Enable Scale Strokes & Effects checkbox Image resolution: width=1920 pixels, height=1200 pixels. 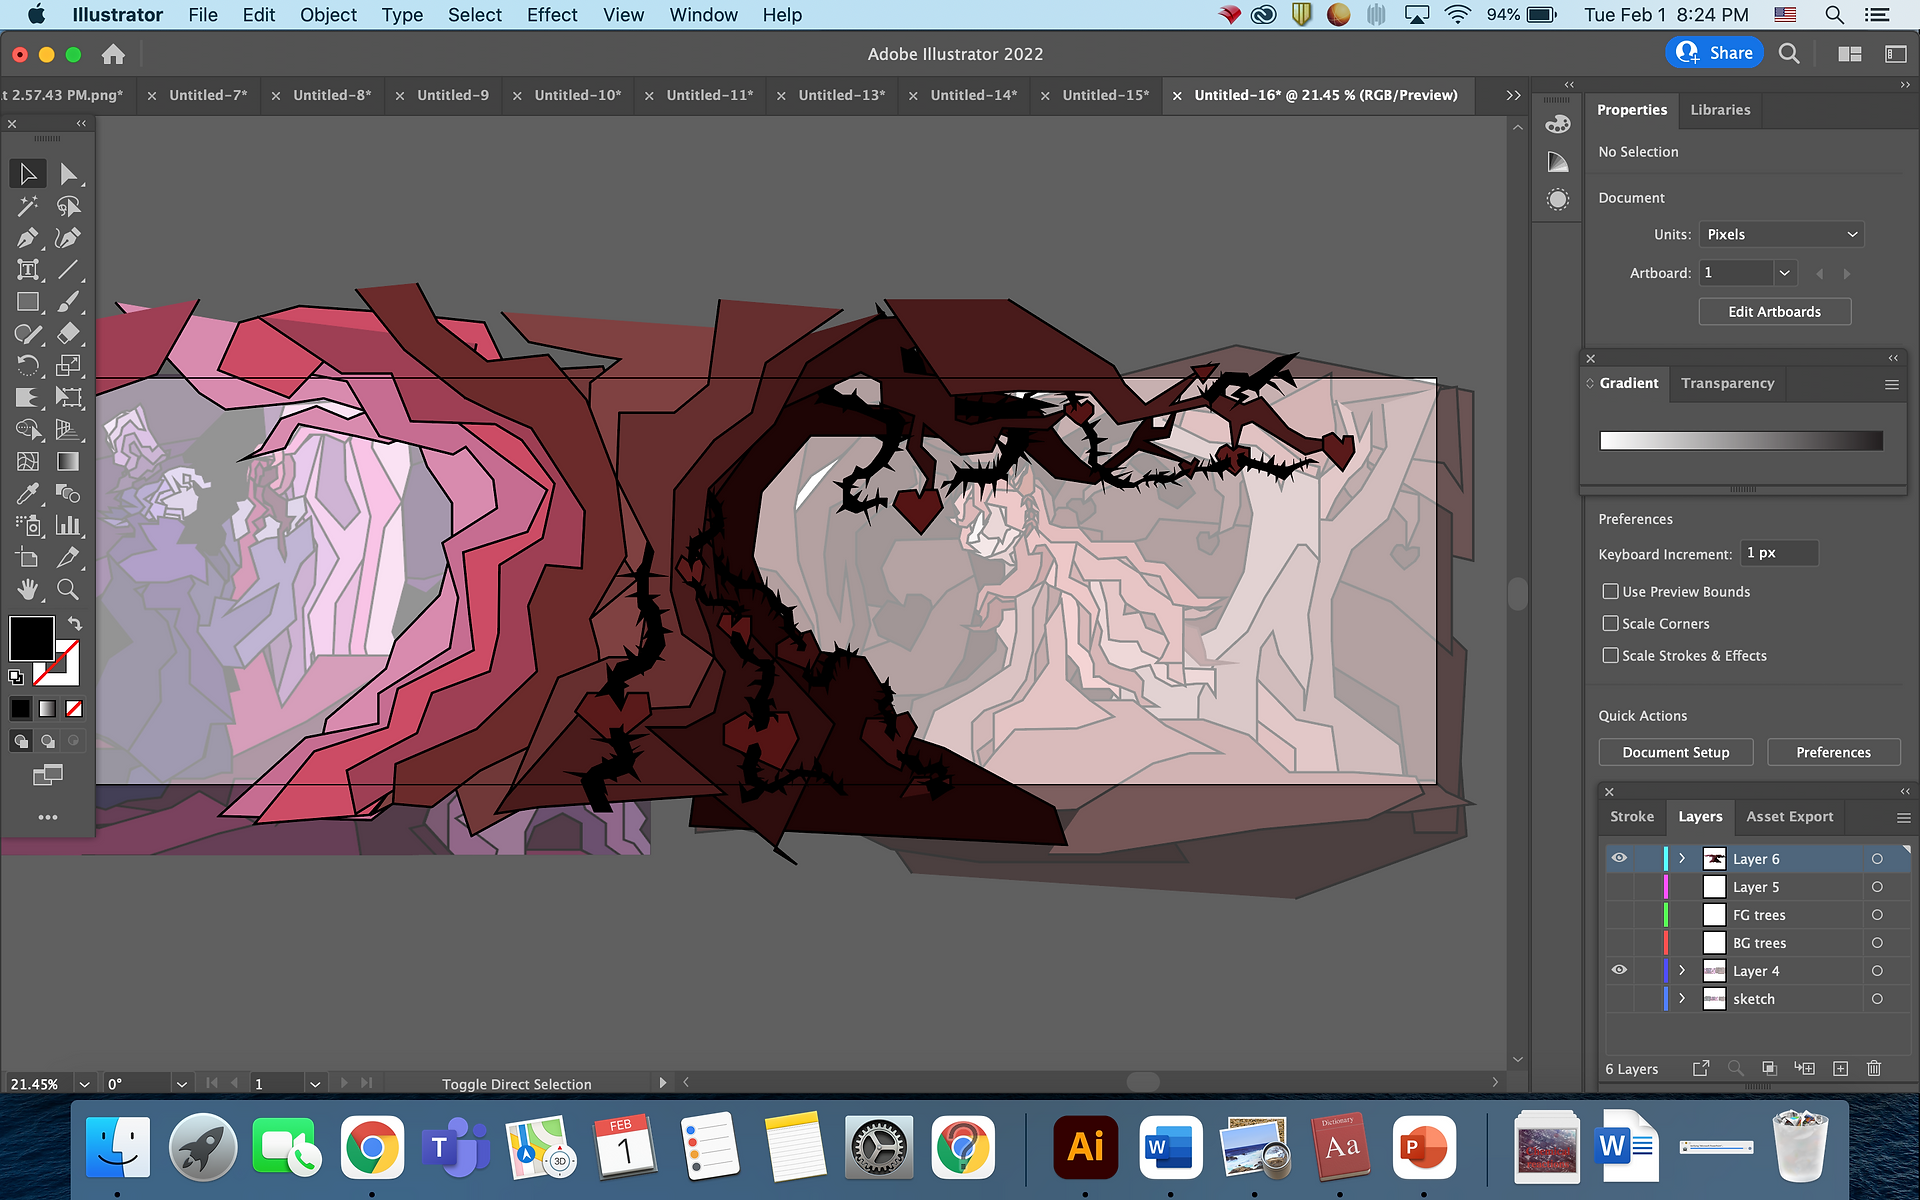[1610, 656]
